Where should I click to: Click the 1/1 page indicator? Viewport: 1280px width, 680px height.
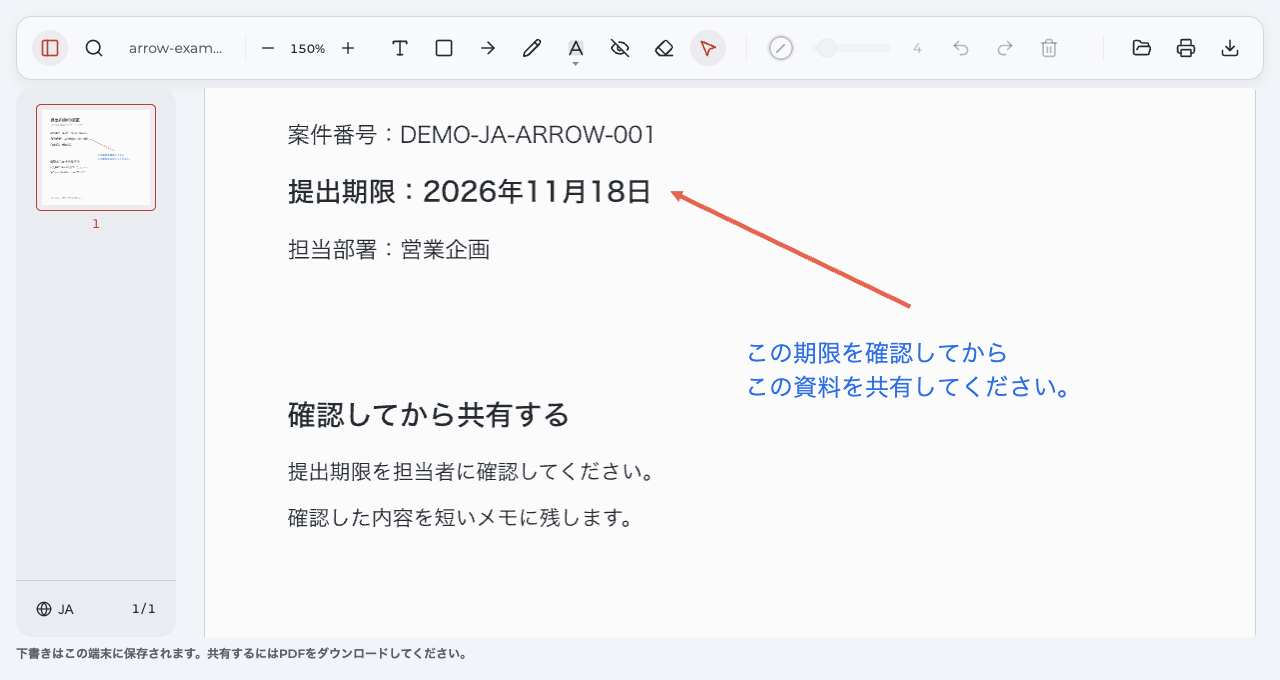click(144, 609)
